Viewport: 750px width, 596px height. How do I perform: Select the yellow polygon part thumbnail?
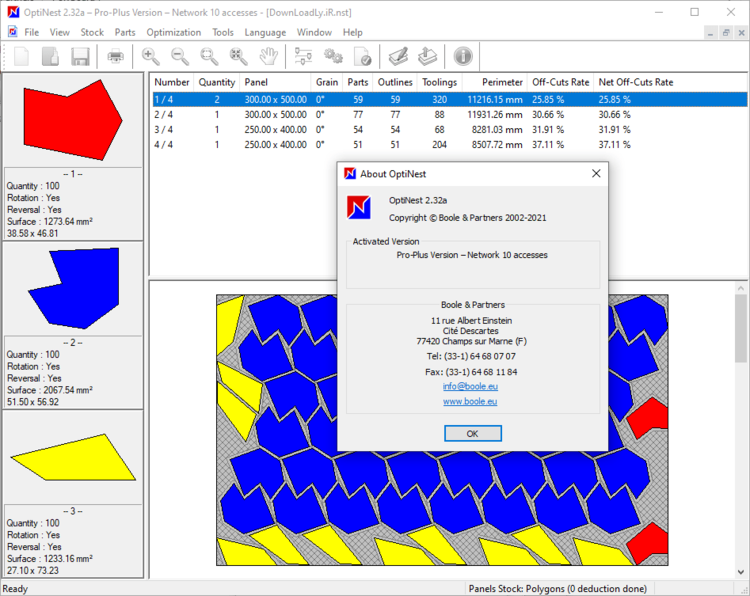(x=72, y=455)
